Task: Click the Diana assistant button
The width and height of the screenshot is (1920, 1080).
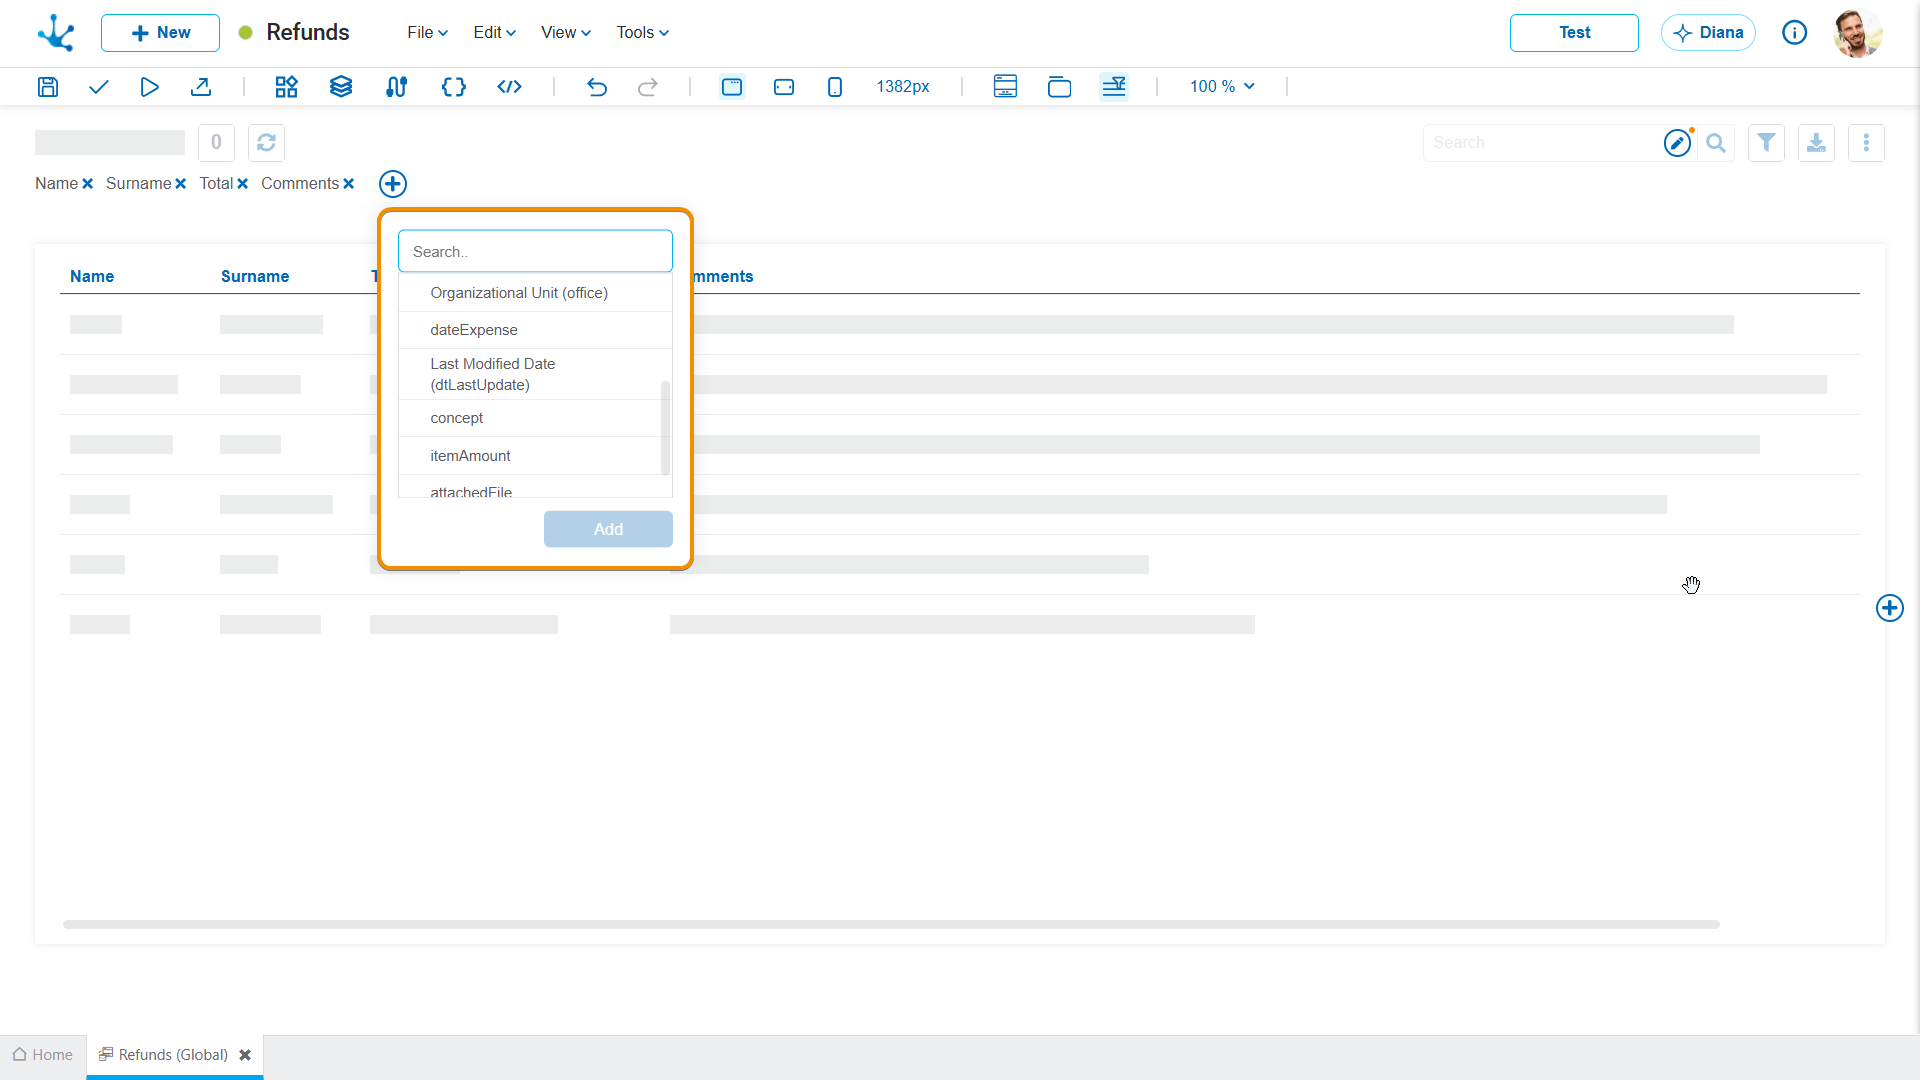Action: click(1708, 33)
